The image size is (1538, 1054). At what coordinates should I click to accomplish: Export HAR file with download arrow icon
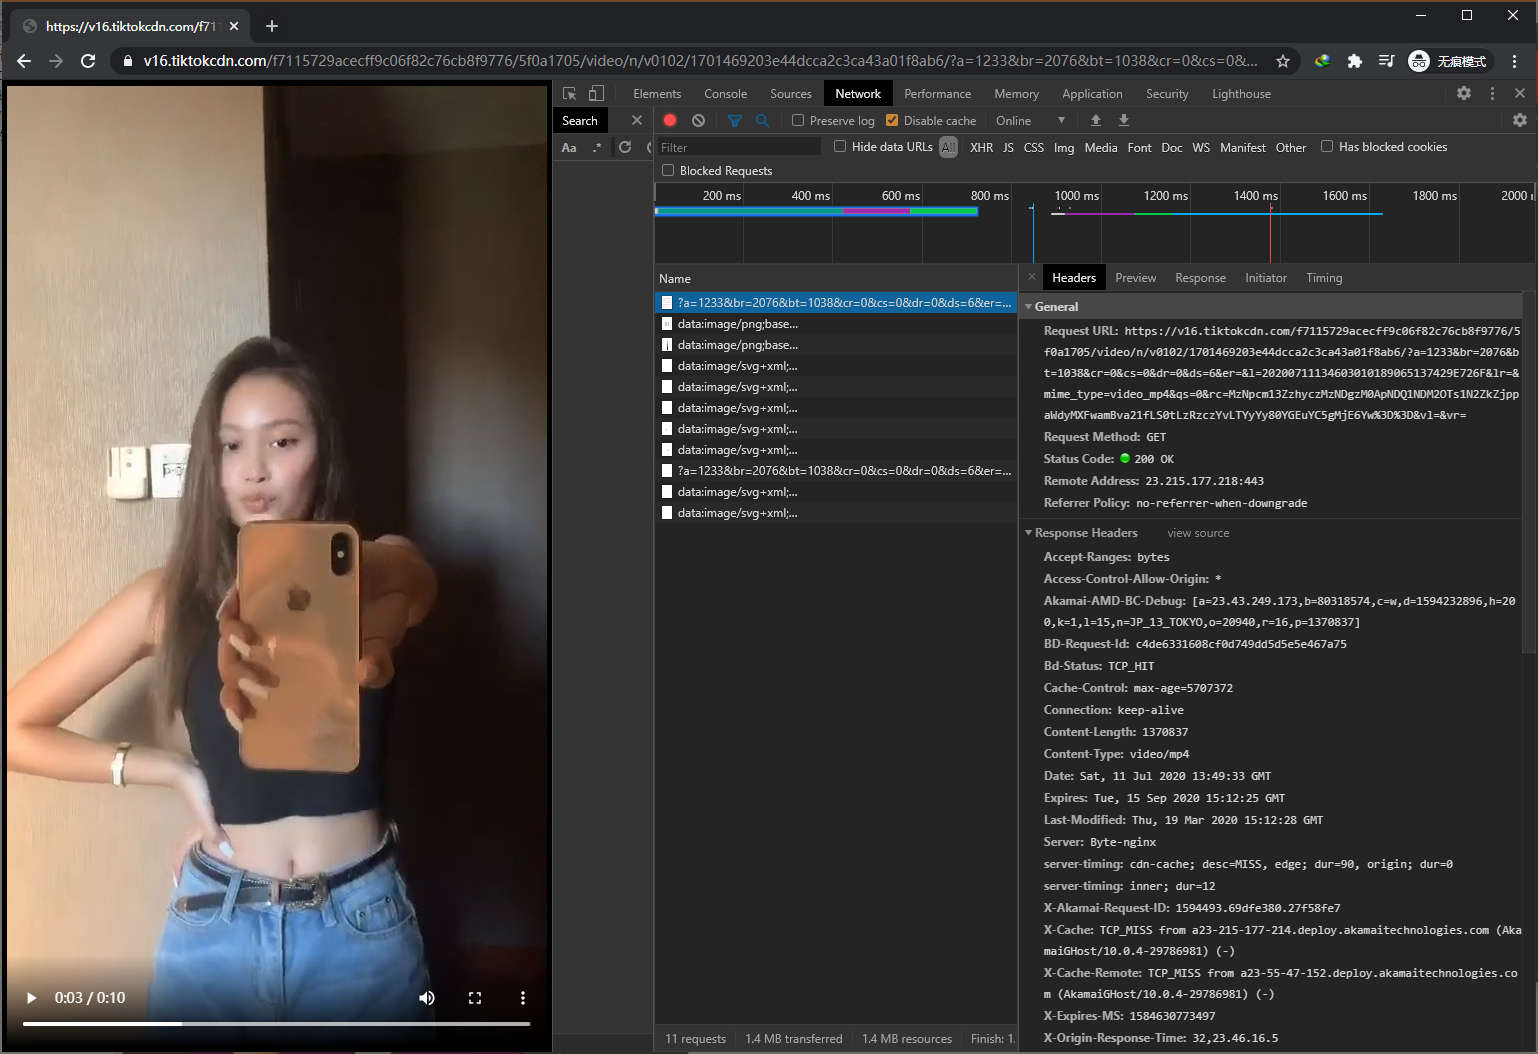[1123, 120]
